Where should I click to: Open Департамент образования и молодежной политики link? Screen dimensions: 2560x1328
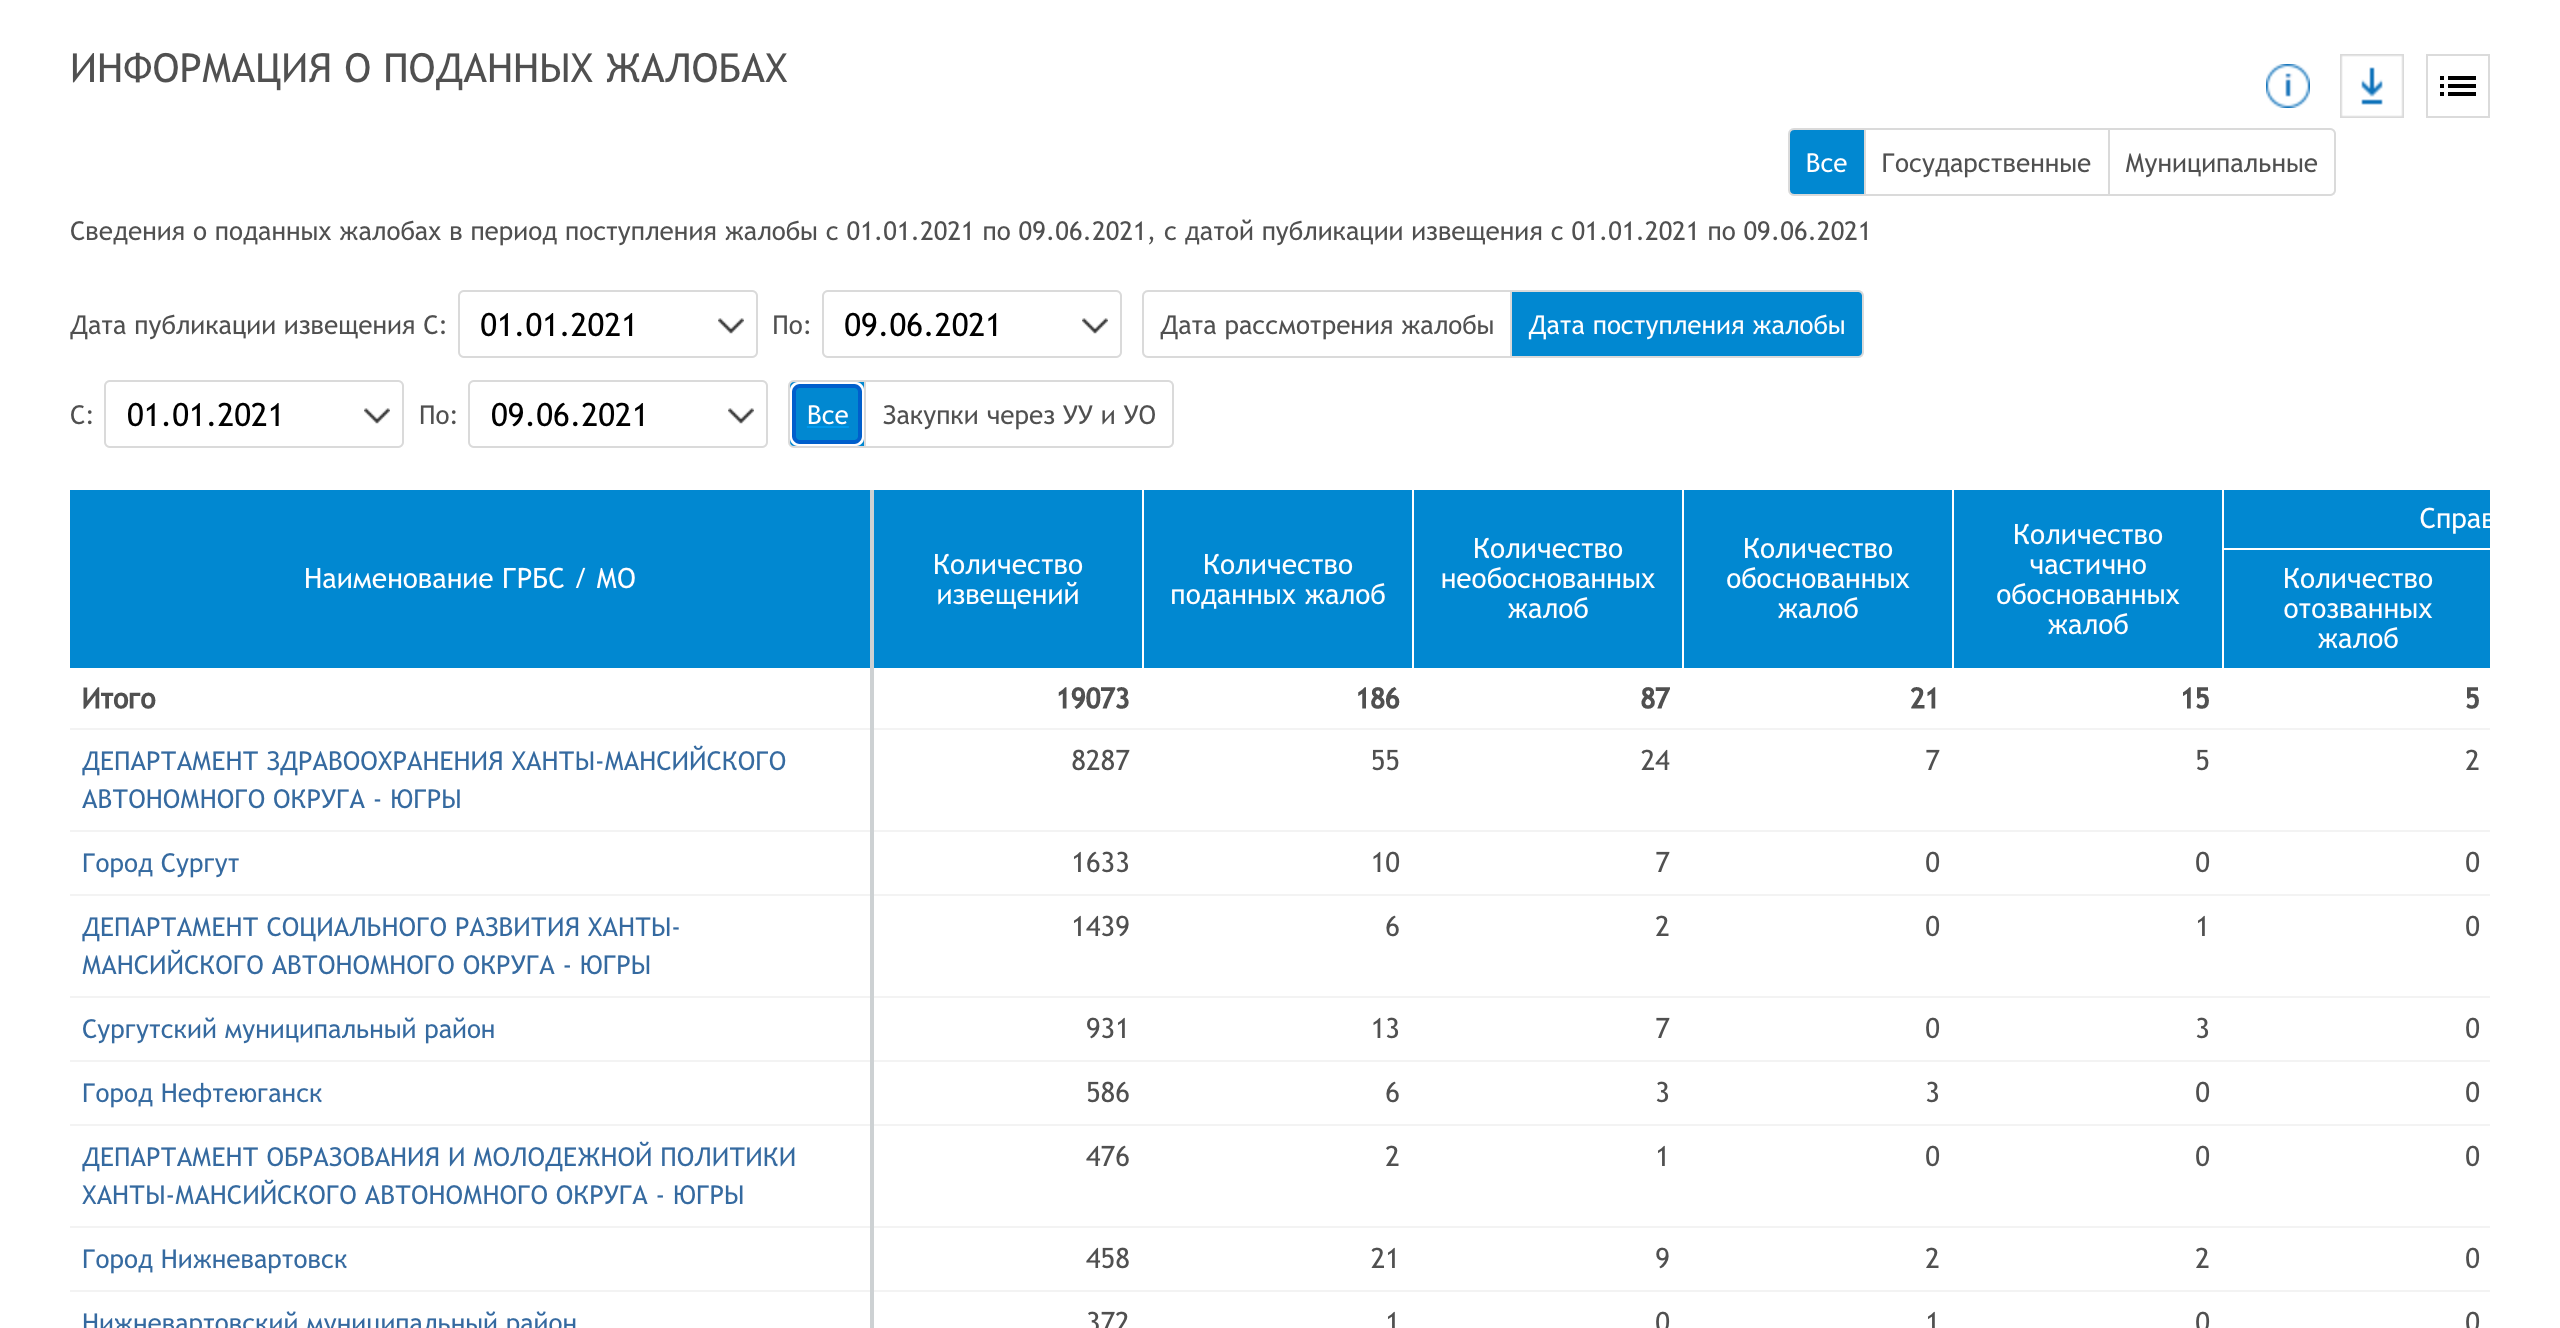point(439,1176)
